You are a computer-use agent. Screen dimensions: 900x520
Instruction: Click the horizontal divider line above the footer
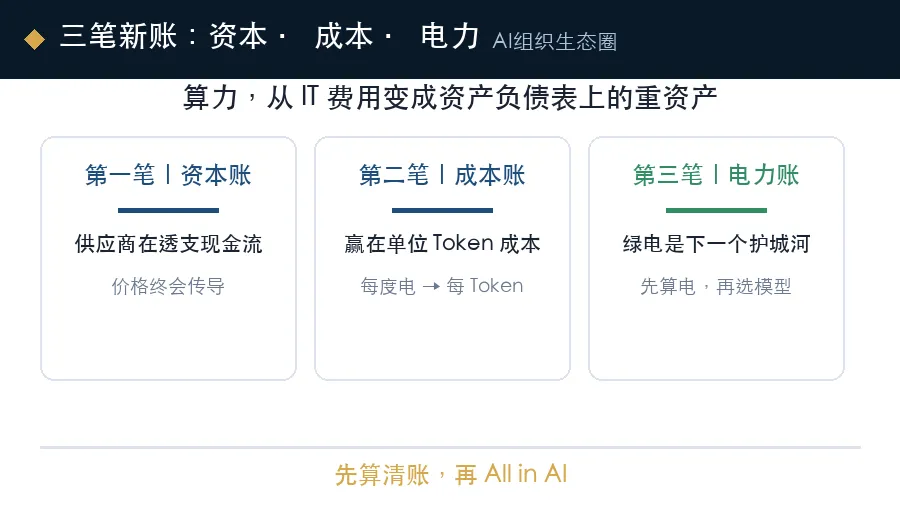[x=451, y=447]
